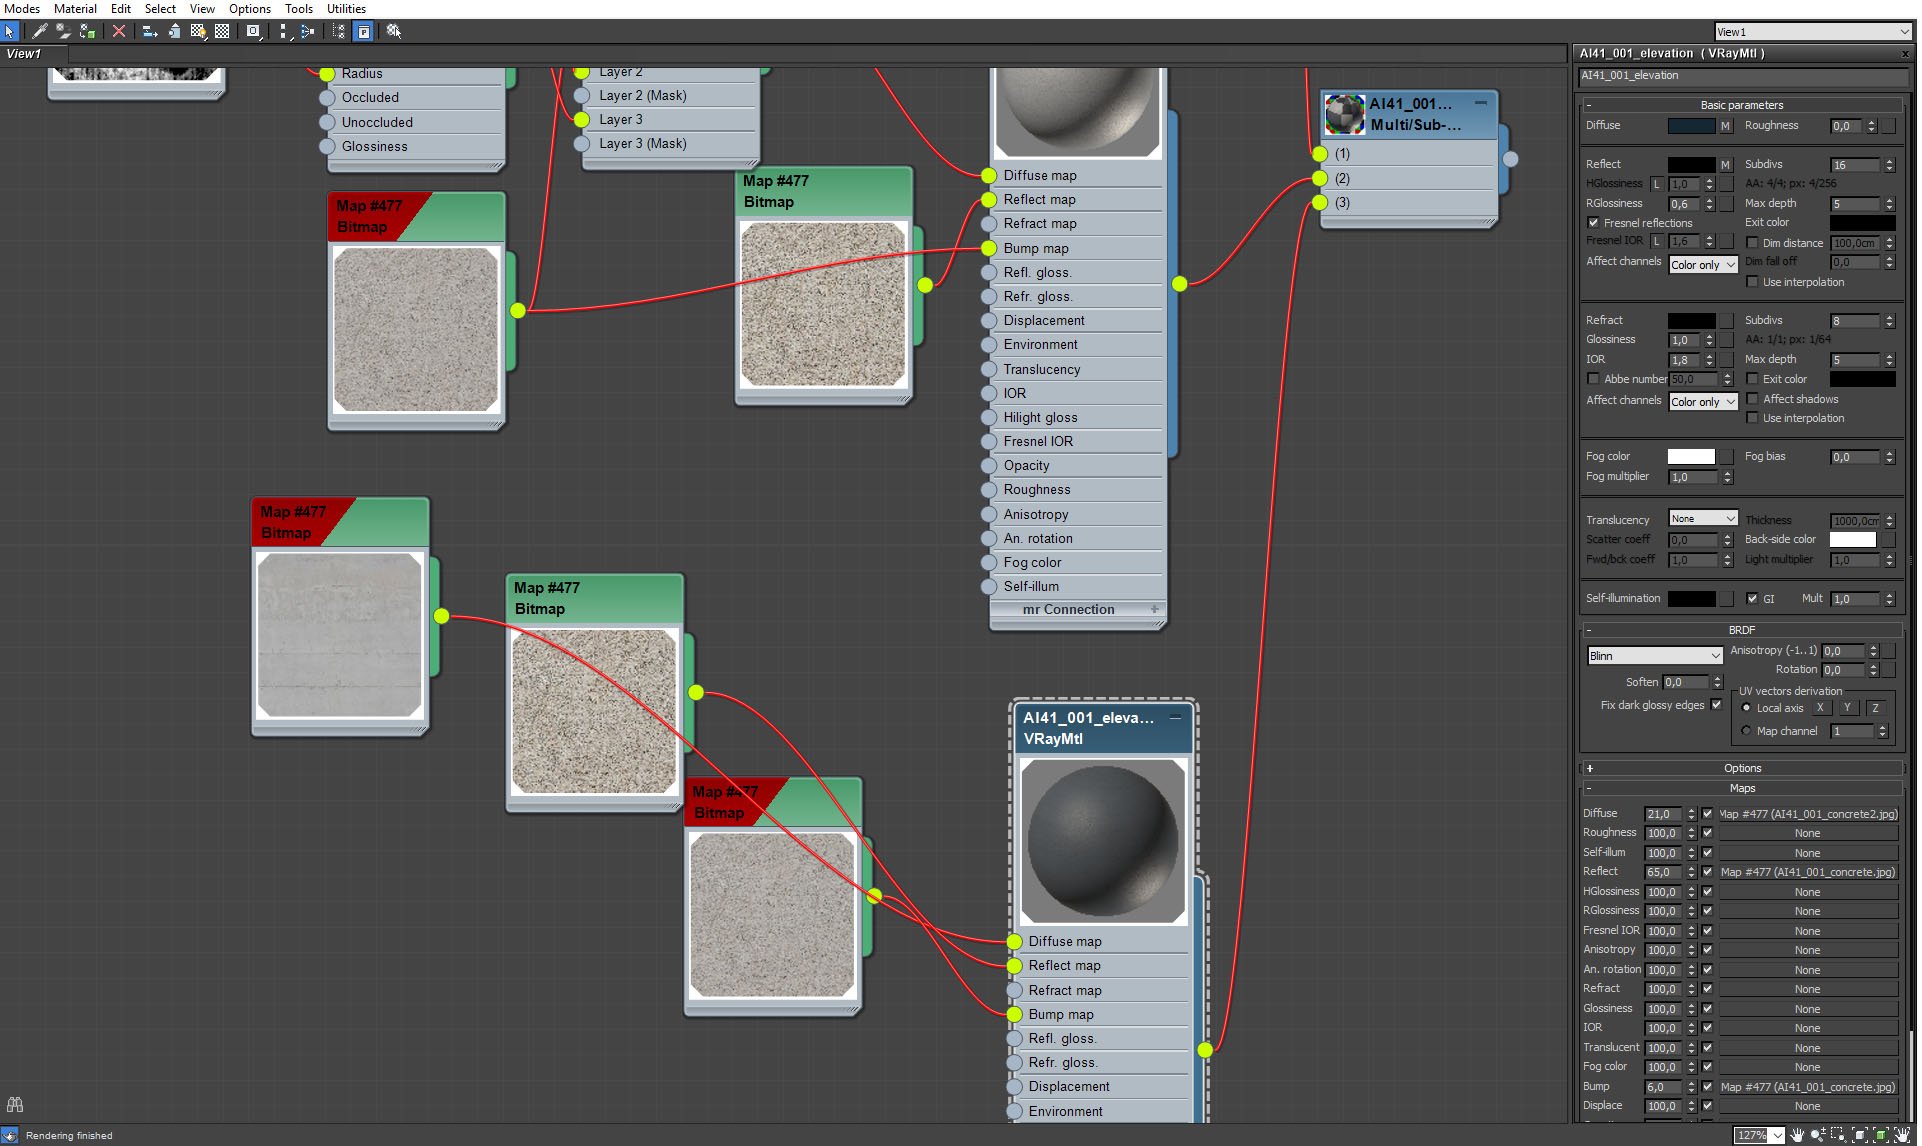Click the reflect Subdivs value field
This screenshot has width=1922, height=1146.
coord(1855,165)
